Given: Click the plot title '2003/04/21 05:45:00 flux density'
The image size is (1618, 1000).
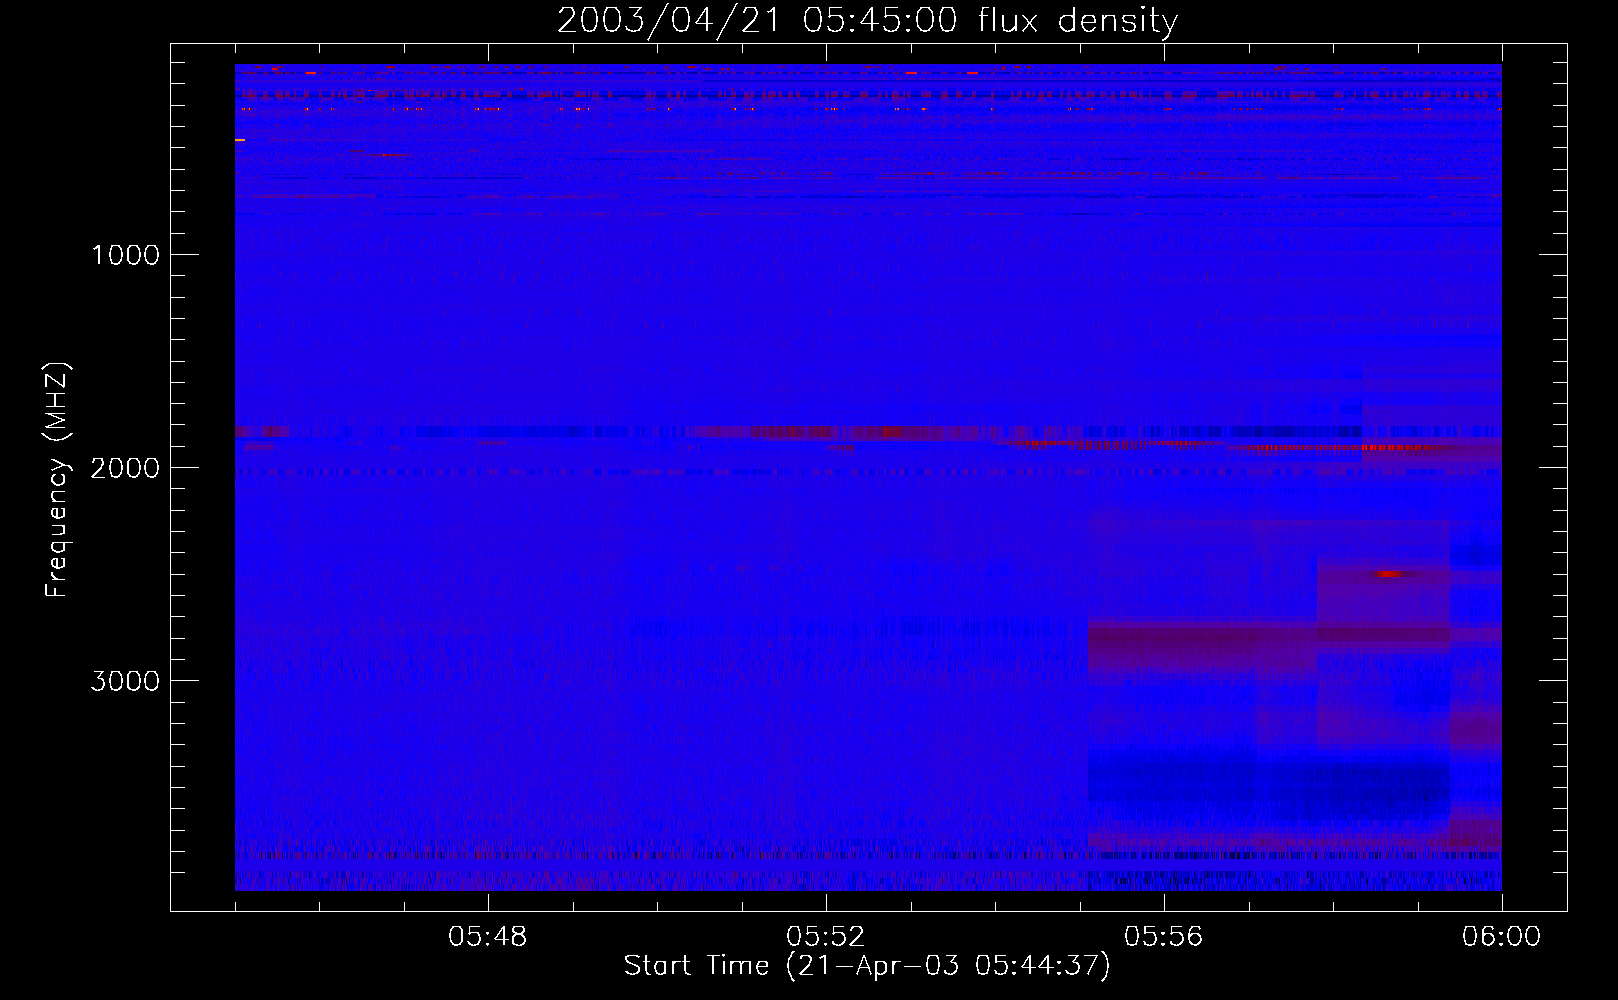Looking at the screenshot, I should click(867, 20).
